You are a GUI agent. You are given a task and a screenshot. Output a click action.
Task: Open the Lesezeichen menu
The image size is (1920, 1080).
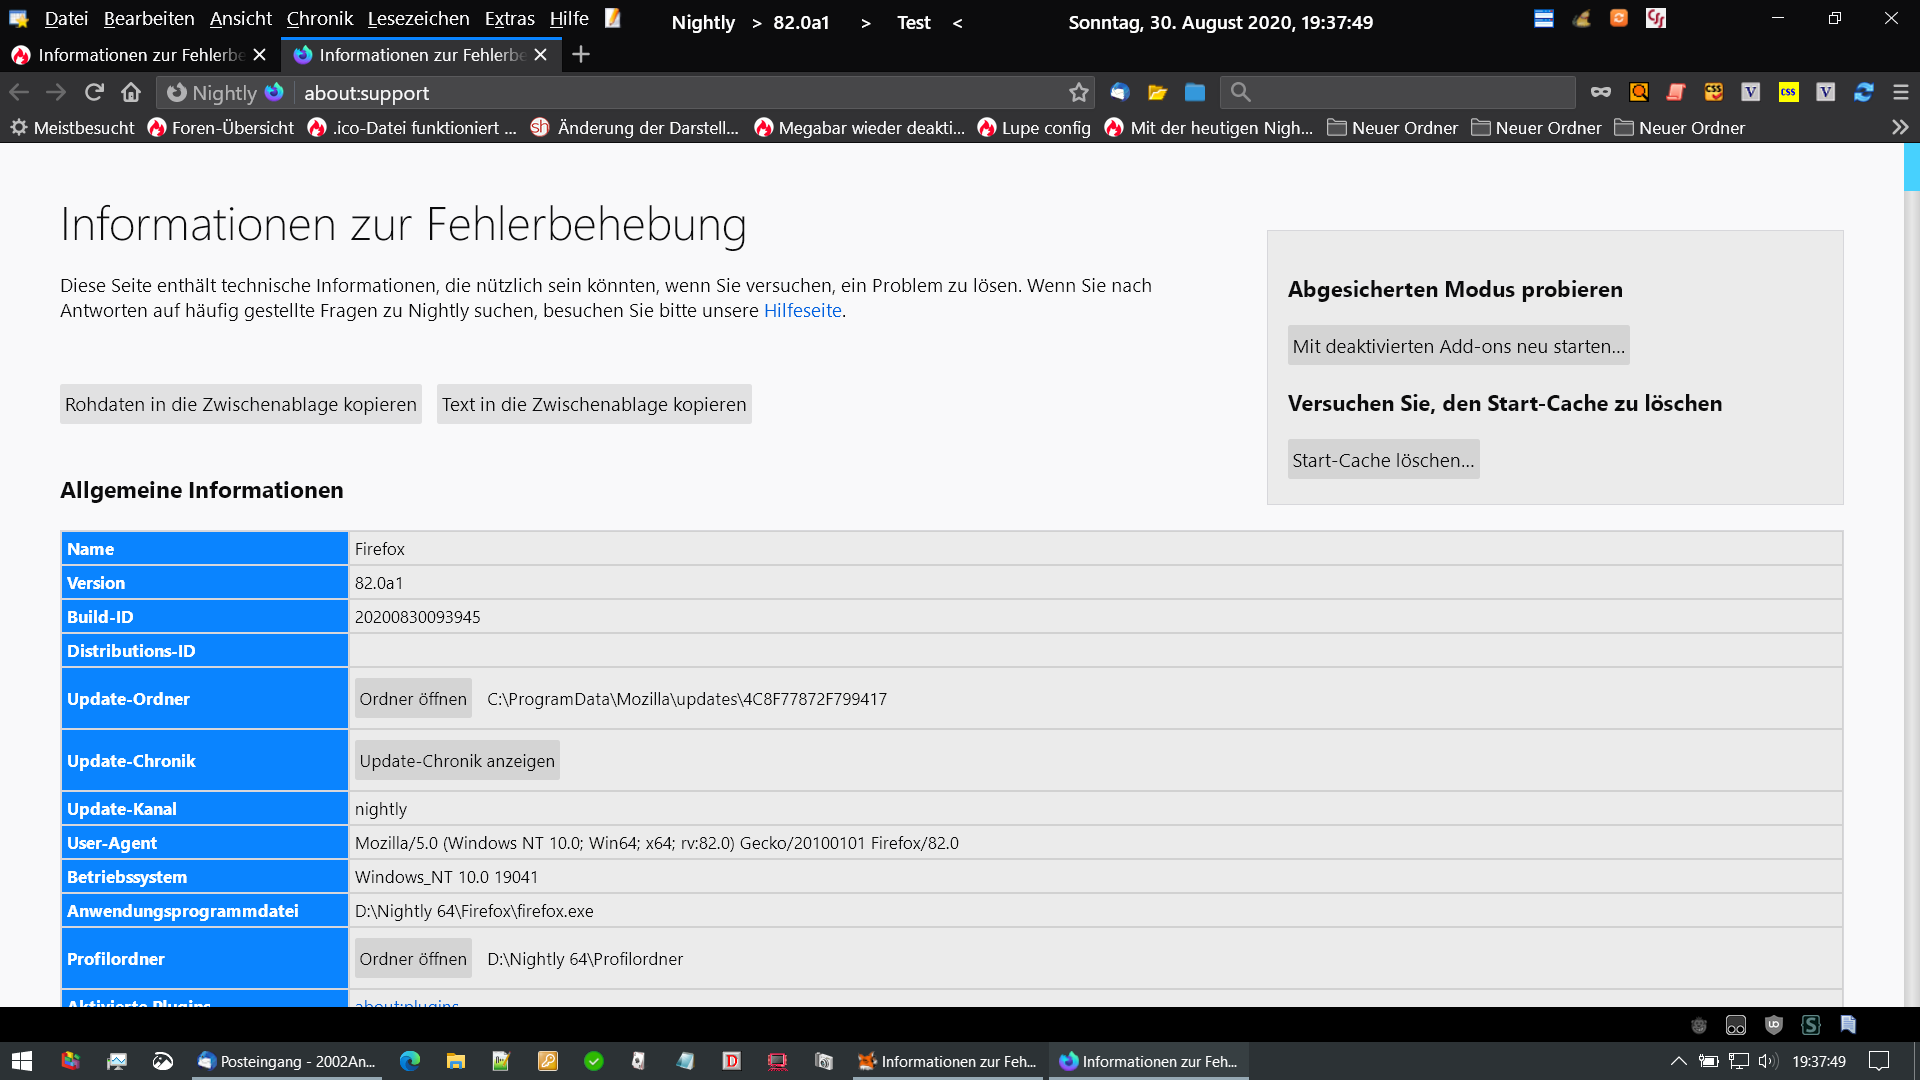[x=418, y=18]
